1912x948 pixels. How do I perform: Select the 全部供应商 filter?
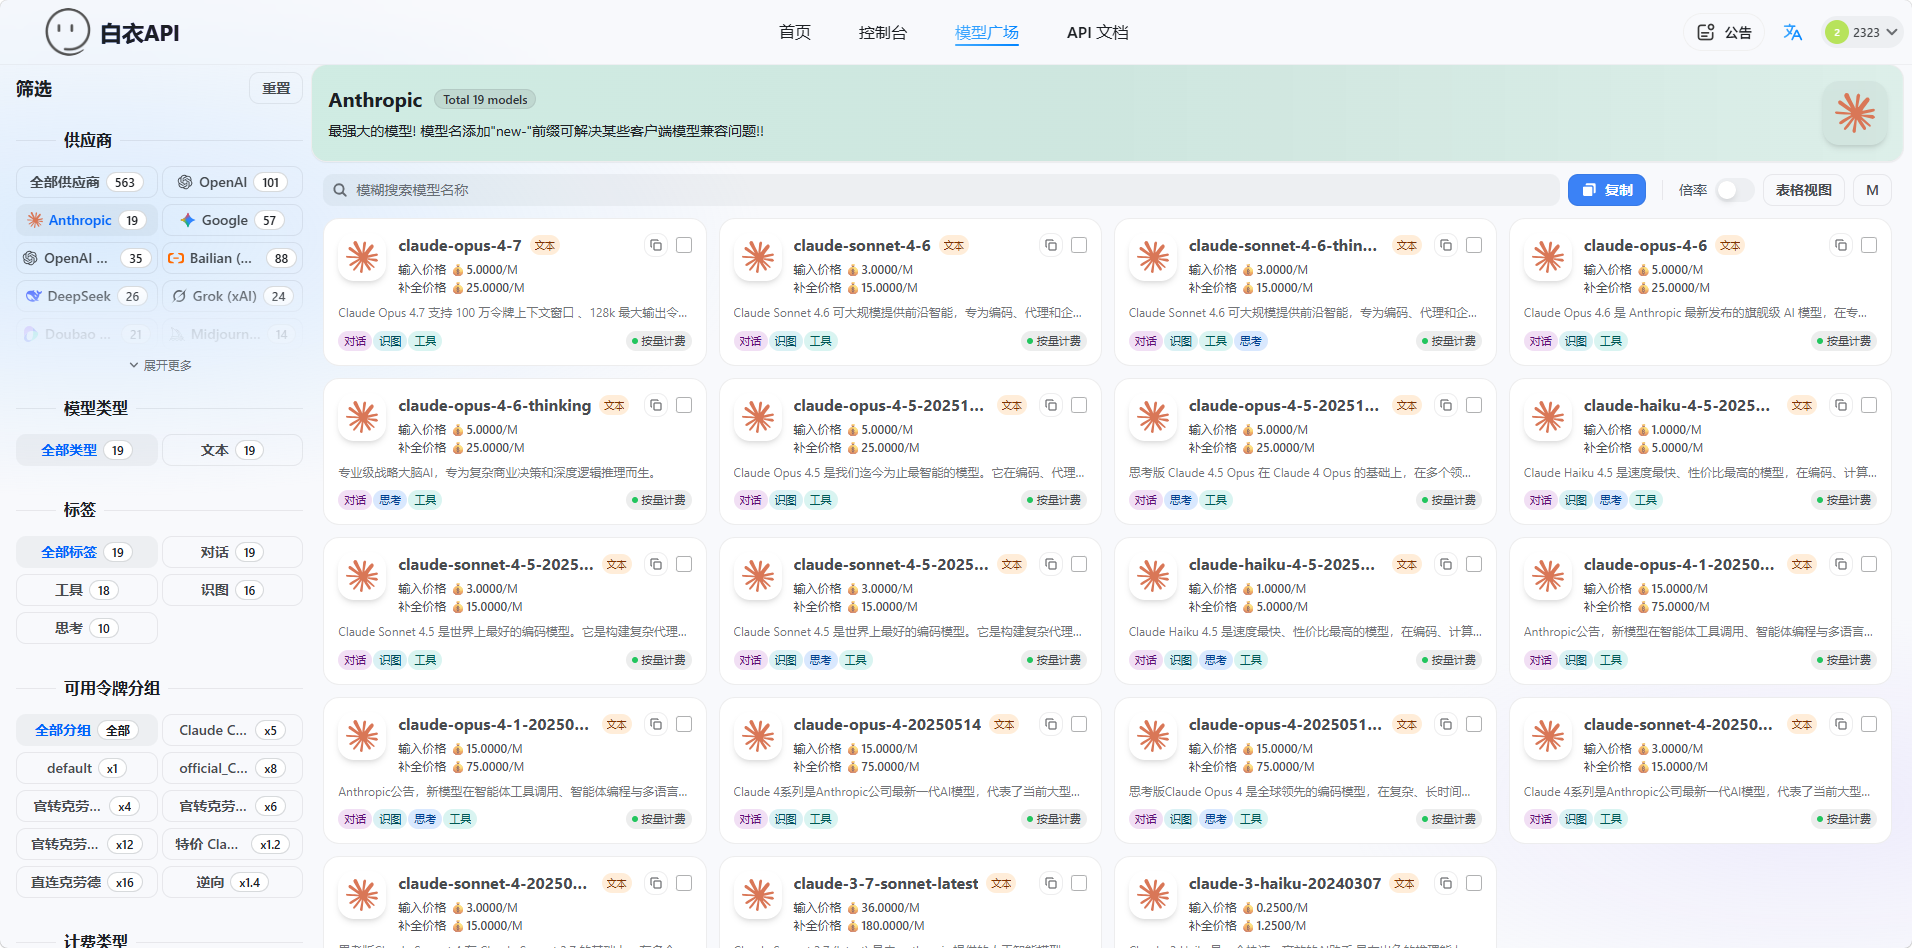[87, 182]
